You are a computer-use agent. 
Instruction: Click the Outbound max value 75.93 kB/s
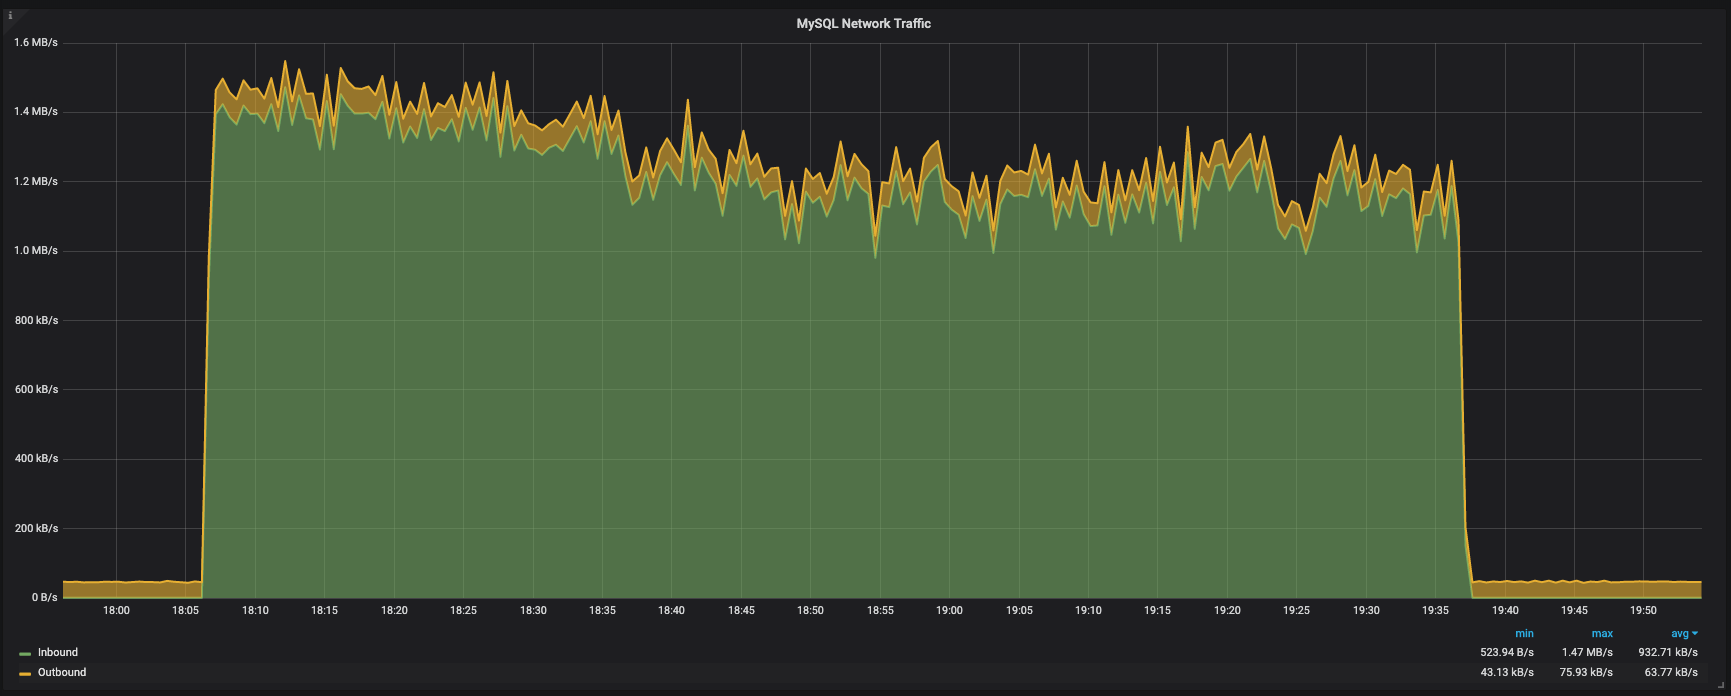1586,673
